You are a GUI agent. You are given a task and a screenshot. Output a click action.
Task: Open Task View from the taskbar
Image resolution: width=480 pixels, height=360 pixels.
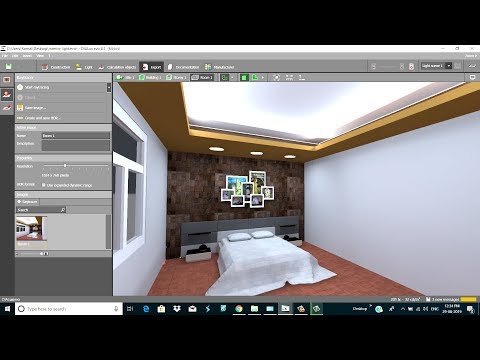[x=130, y=309]
